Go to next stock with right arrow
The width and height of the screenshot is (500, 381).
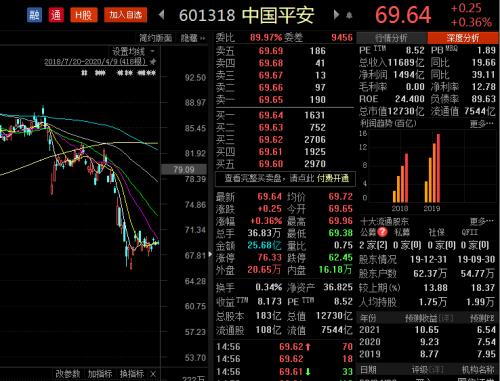[x=336, y=15]
